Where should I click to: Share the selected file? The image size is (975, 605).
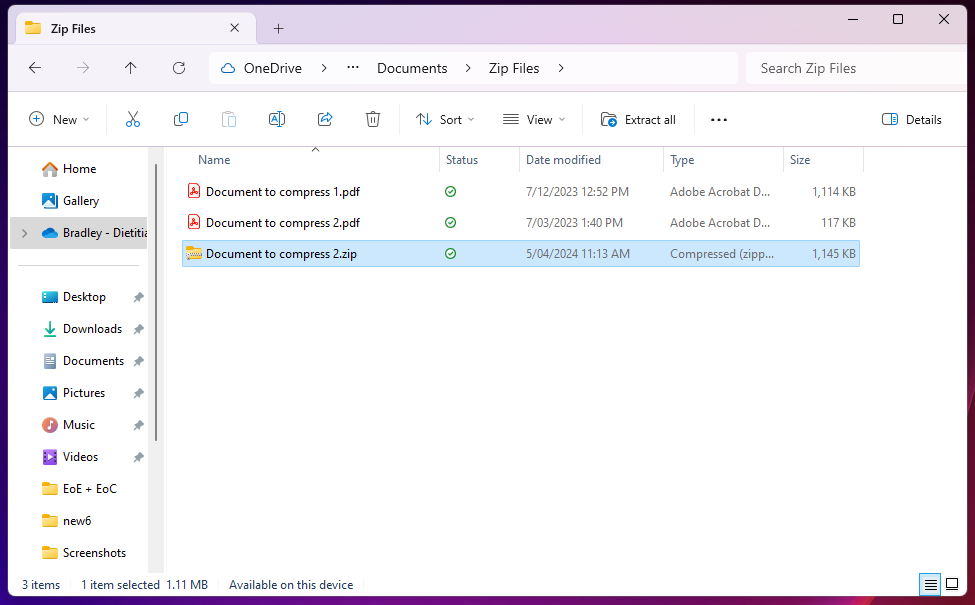tap(325, 119)
